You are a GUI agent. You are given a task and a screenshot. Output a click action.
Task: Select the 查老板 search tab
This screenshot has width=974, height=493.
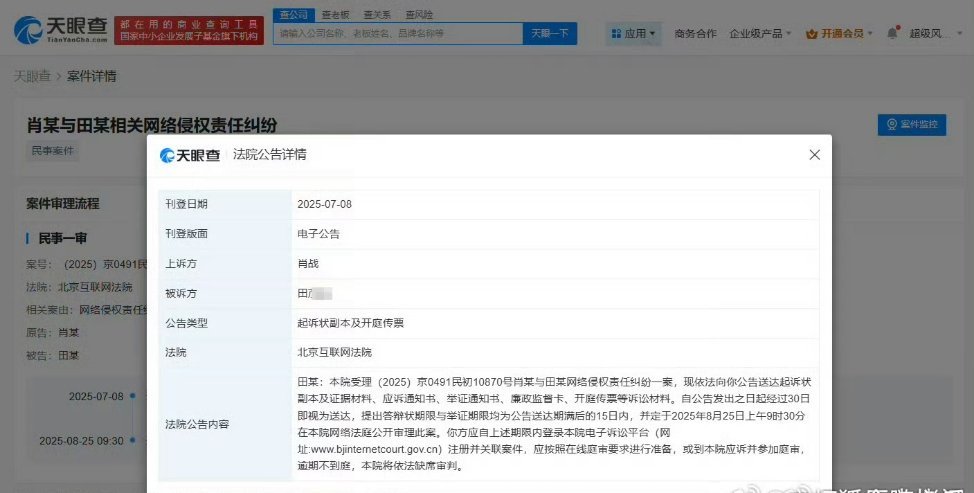[x=335, y=14]
